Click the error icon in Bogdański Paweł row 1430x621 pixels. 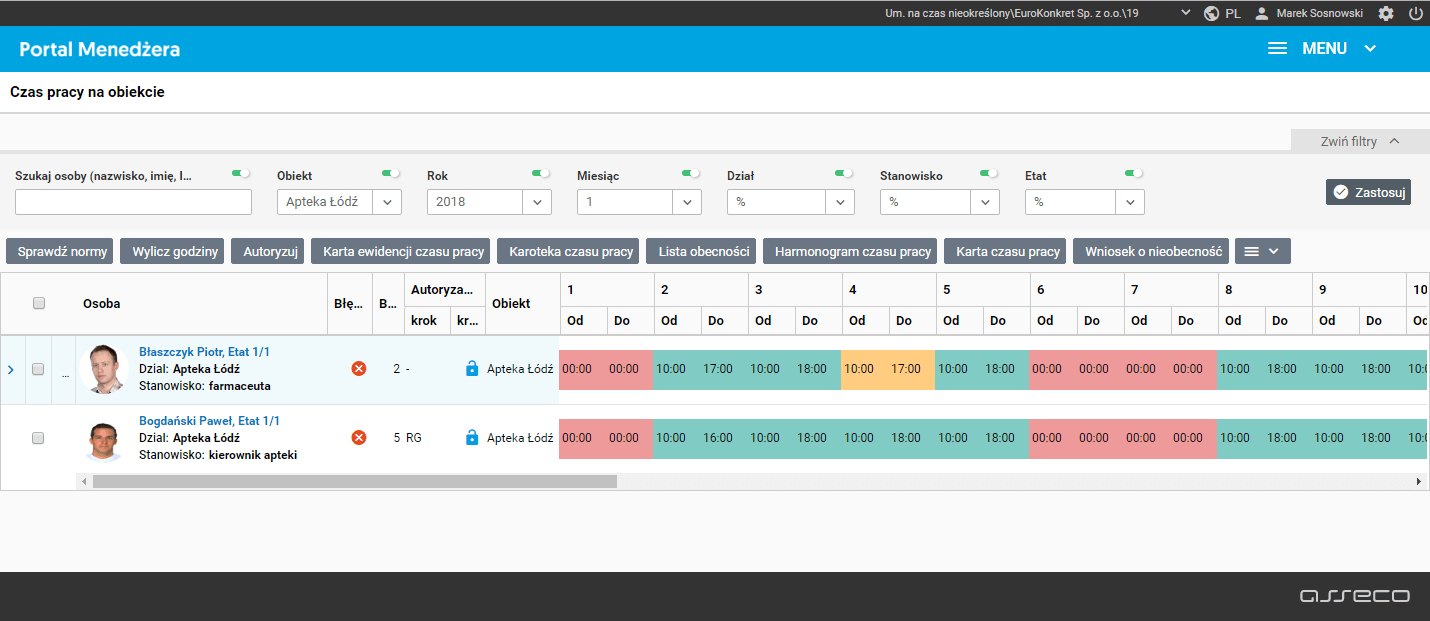(359, 437)
